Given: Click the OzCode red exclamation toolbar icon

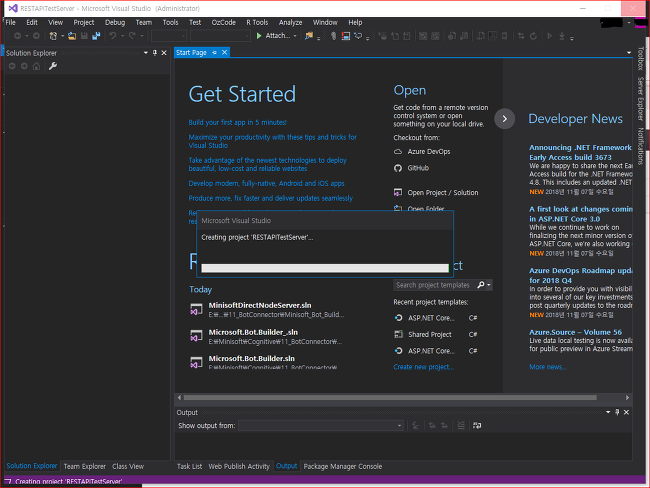Looking at the screenshot, I should 346,36.
